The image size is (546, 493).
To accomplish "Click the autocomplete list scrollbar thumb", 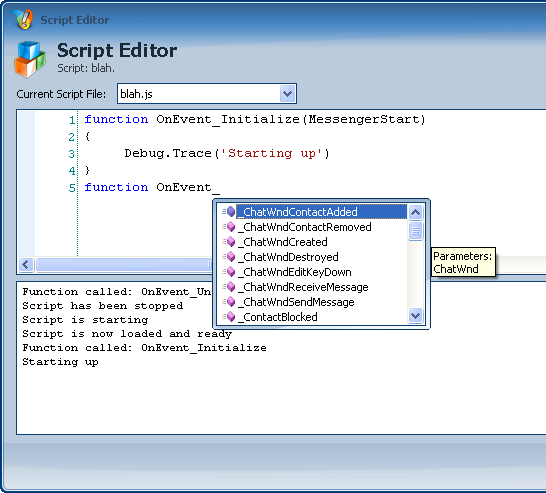I will click(415, 231).
